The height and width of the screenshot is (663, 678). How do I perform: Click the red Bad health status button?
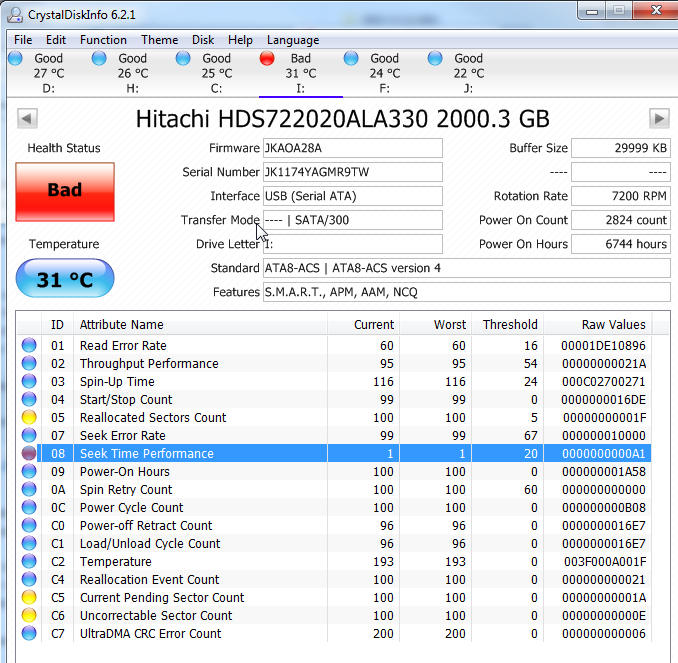click(x=65, y=192)
